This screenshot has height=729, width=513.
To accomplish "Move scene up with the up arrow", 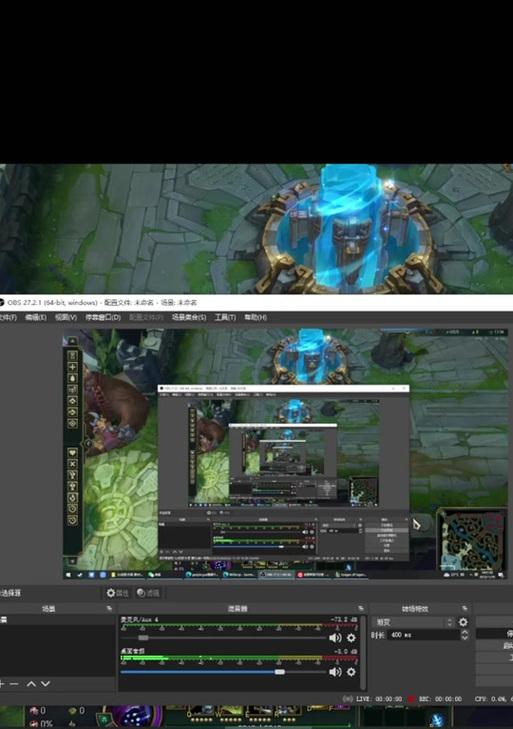I will click(x=31, y=683).
